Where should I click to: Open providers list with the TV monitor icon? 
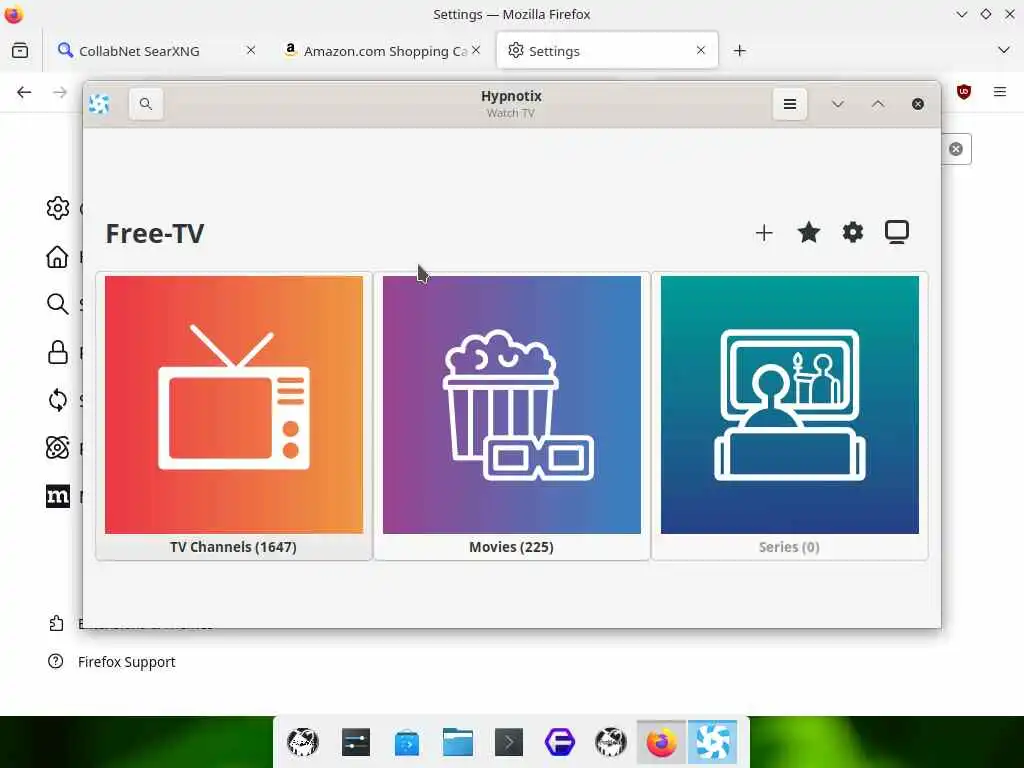tap(897, 232)
